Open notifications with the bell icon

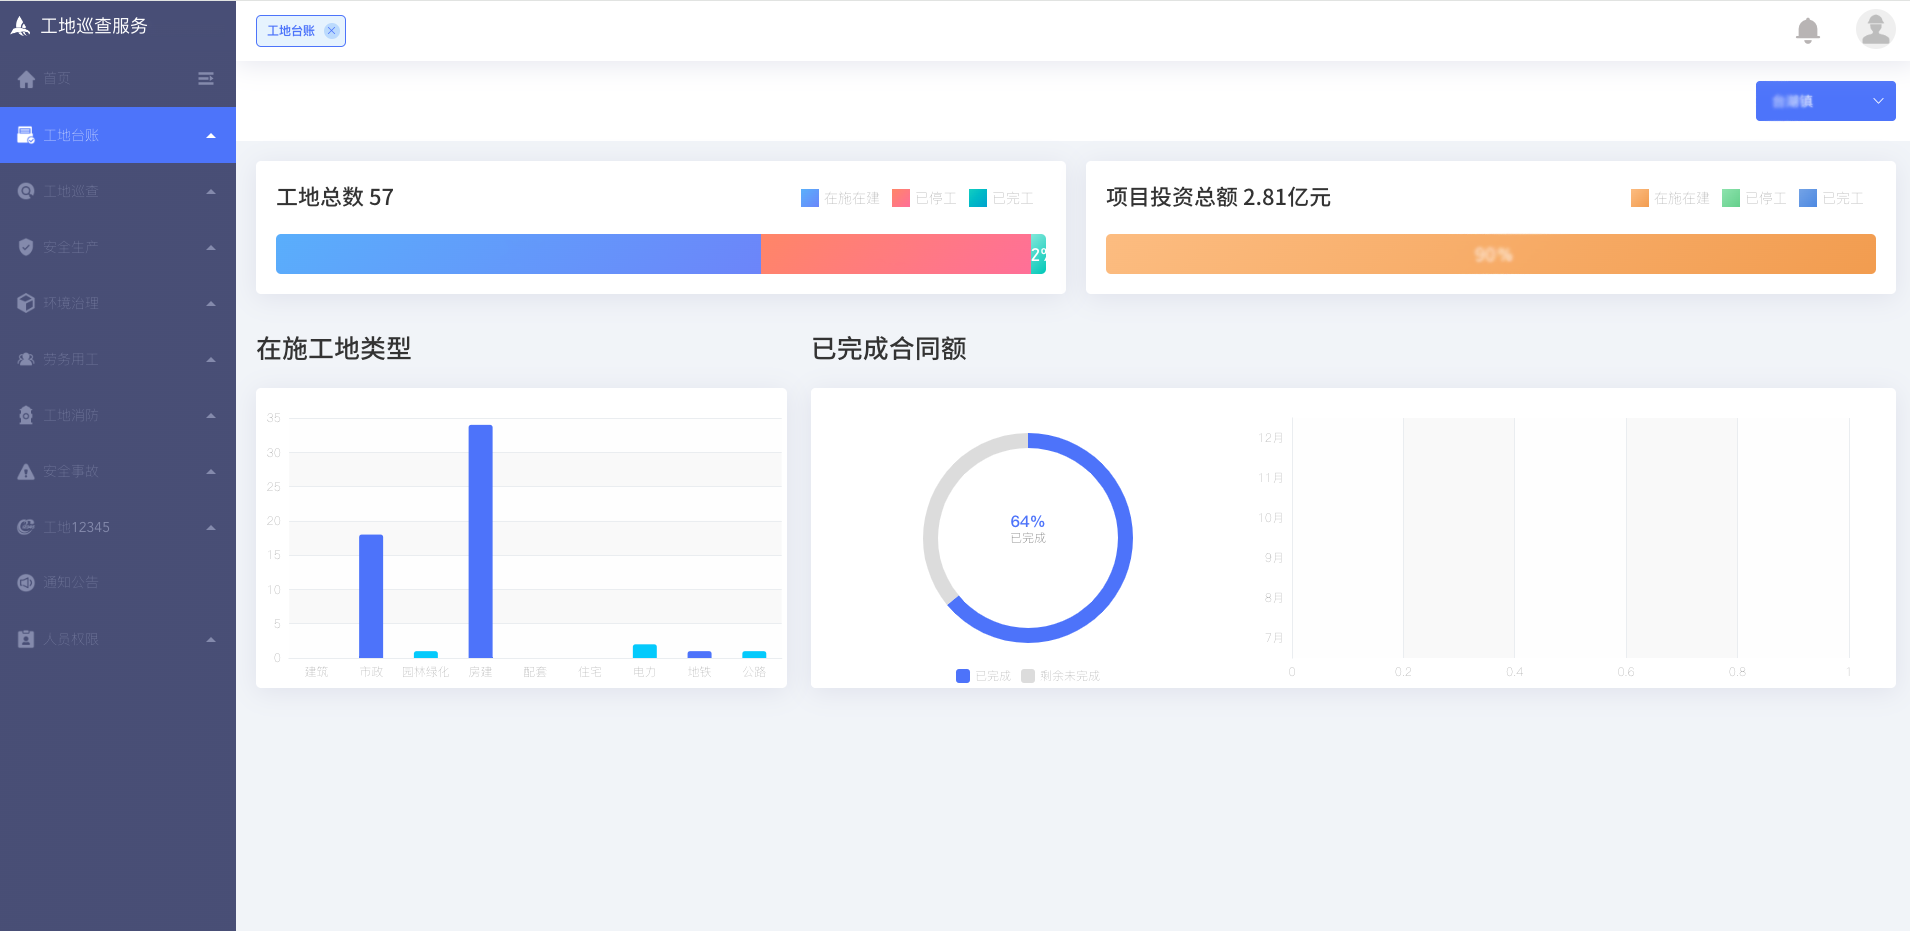click(x=1808, y=30)
